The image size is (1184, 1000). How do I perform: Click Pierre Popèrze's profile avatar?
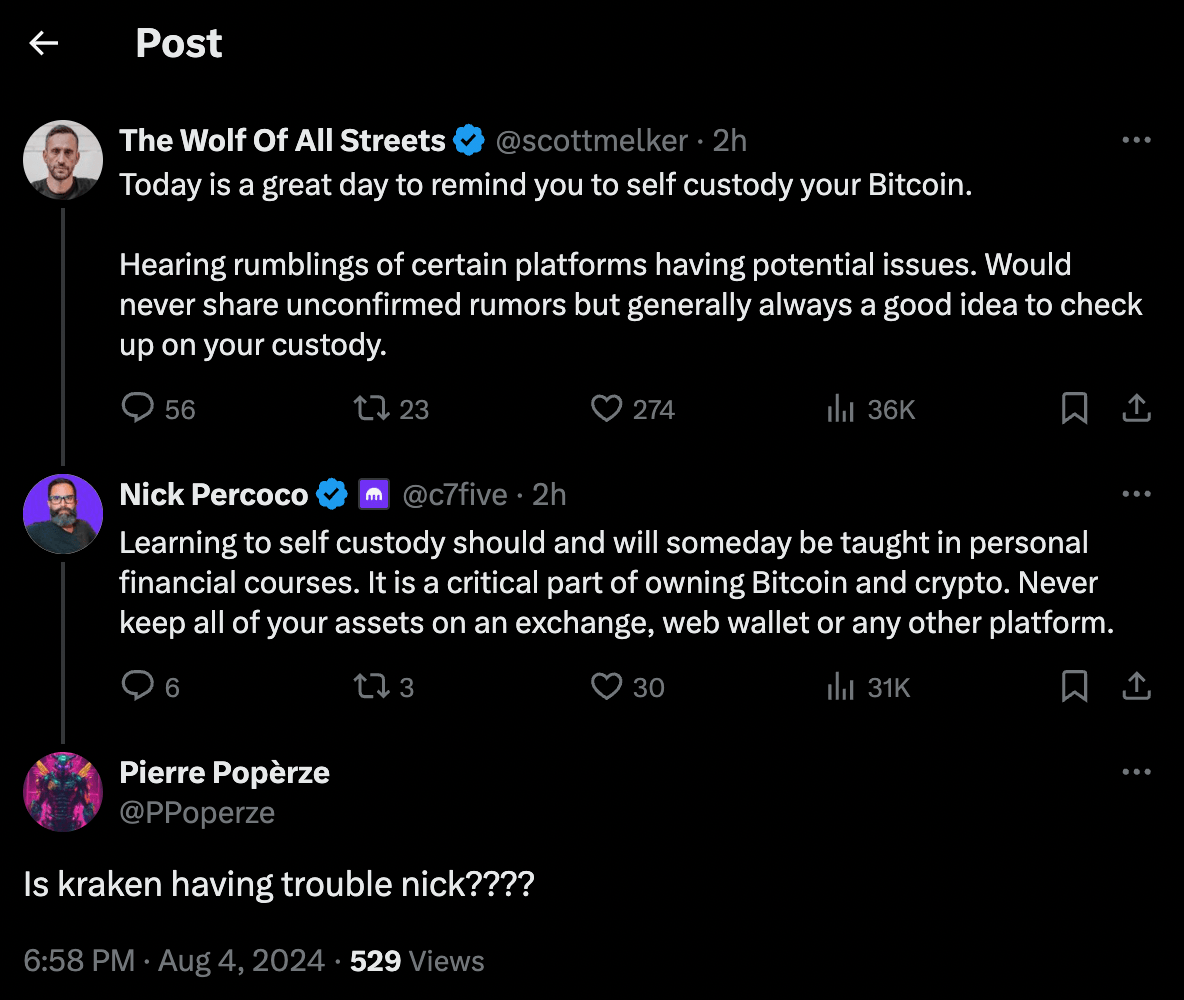[63, 792]
